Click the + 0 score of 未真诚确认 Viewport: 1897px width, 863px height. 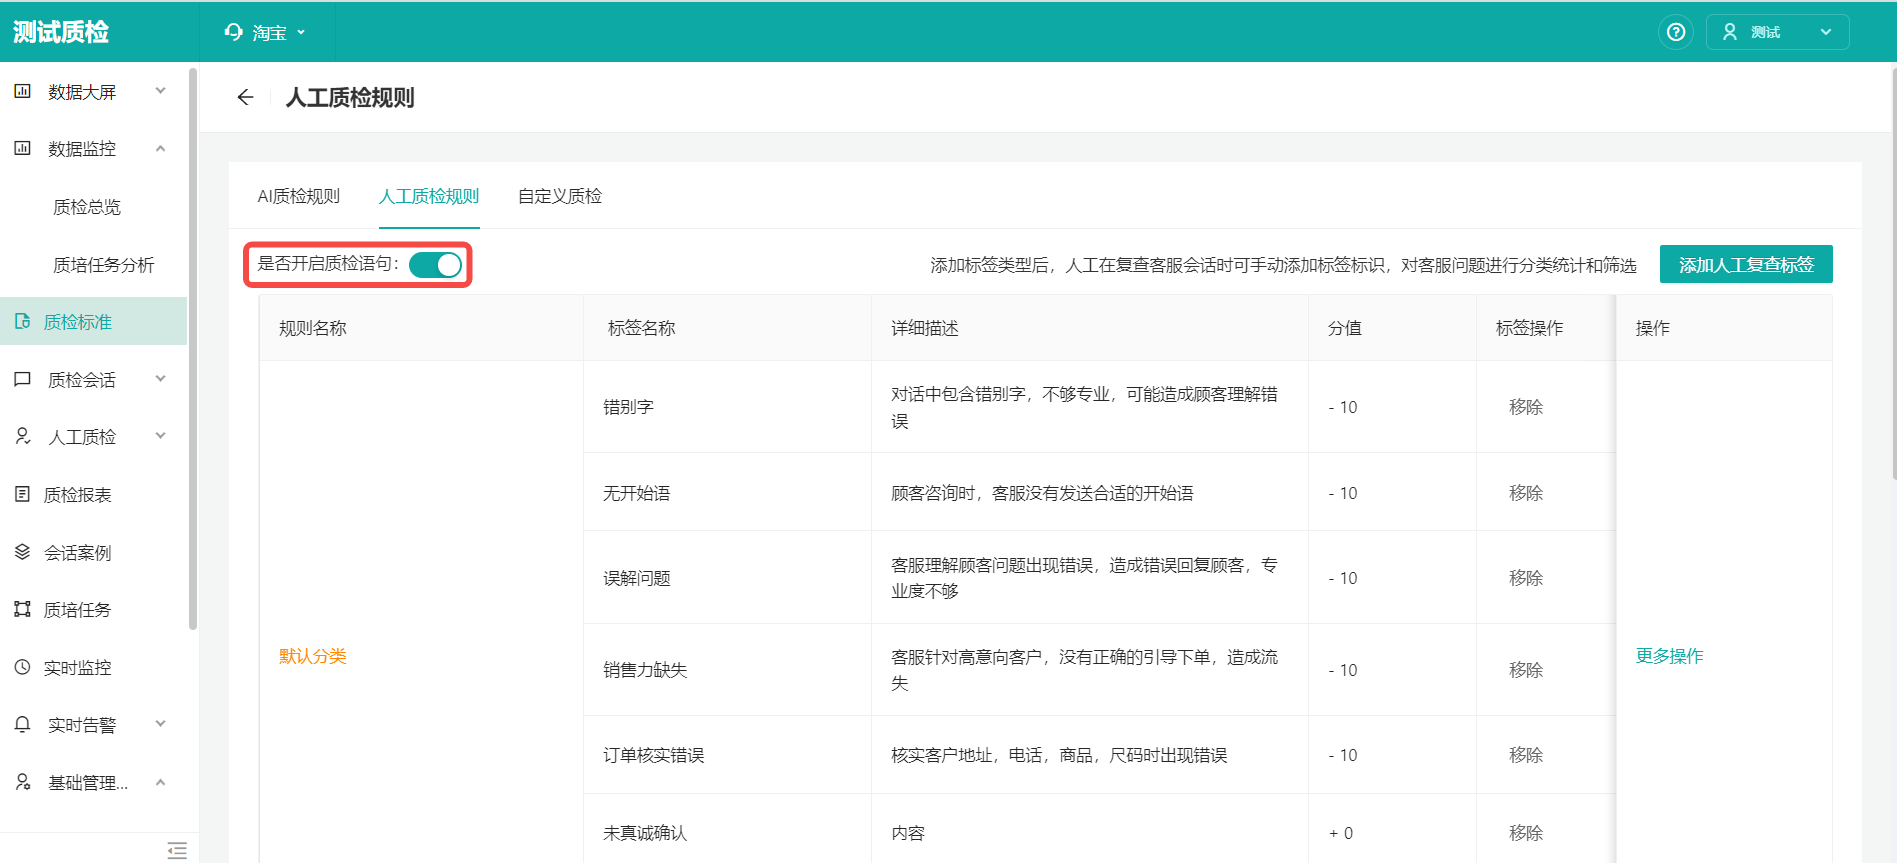point(1341,833)
